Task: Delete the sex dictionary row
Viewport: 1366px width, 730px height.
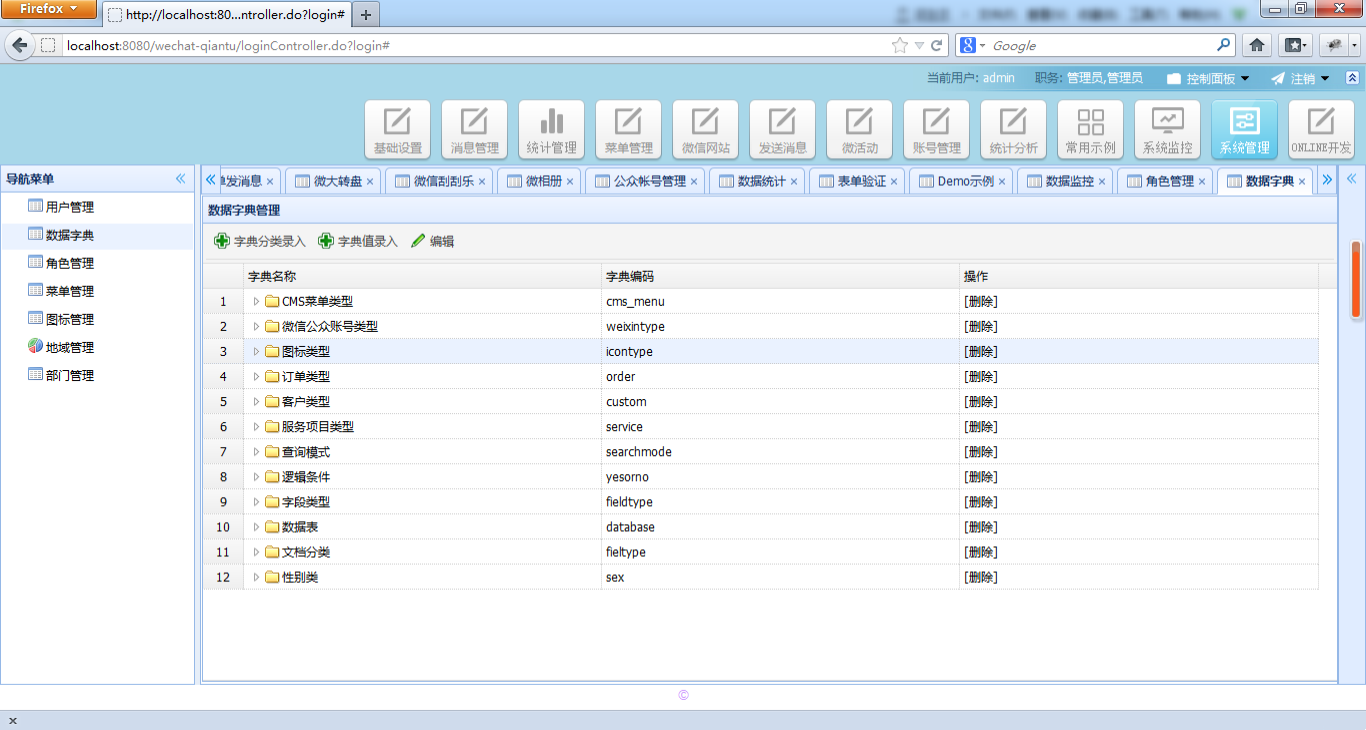Action: pos(980,577)
